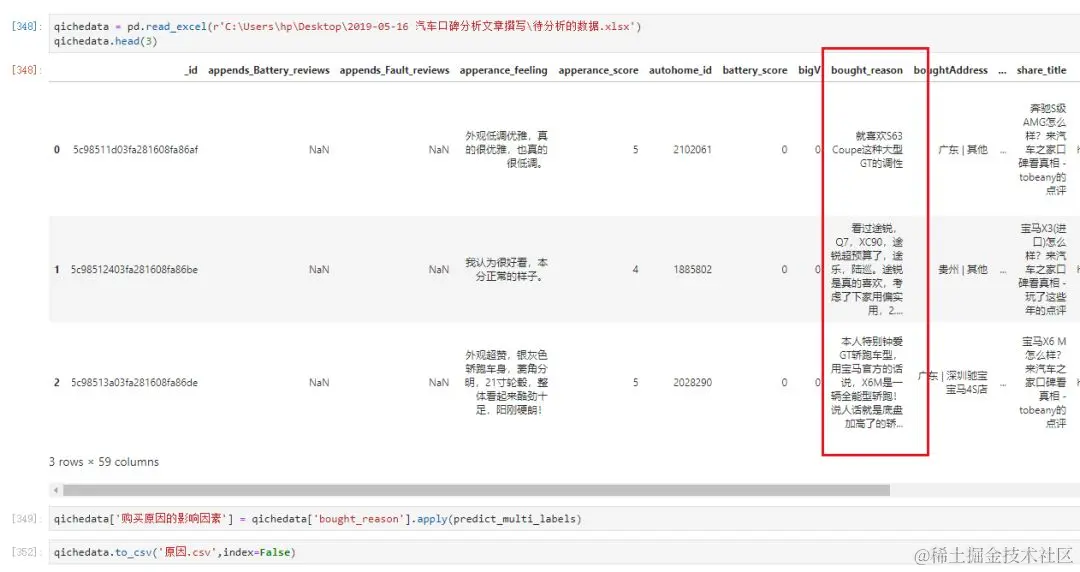This screenshot has width=1080, height=572.
Task: Click row index 1 label
Action: point(56,269)
